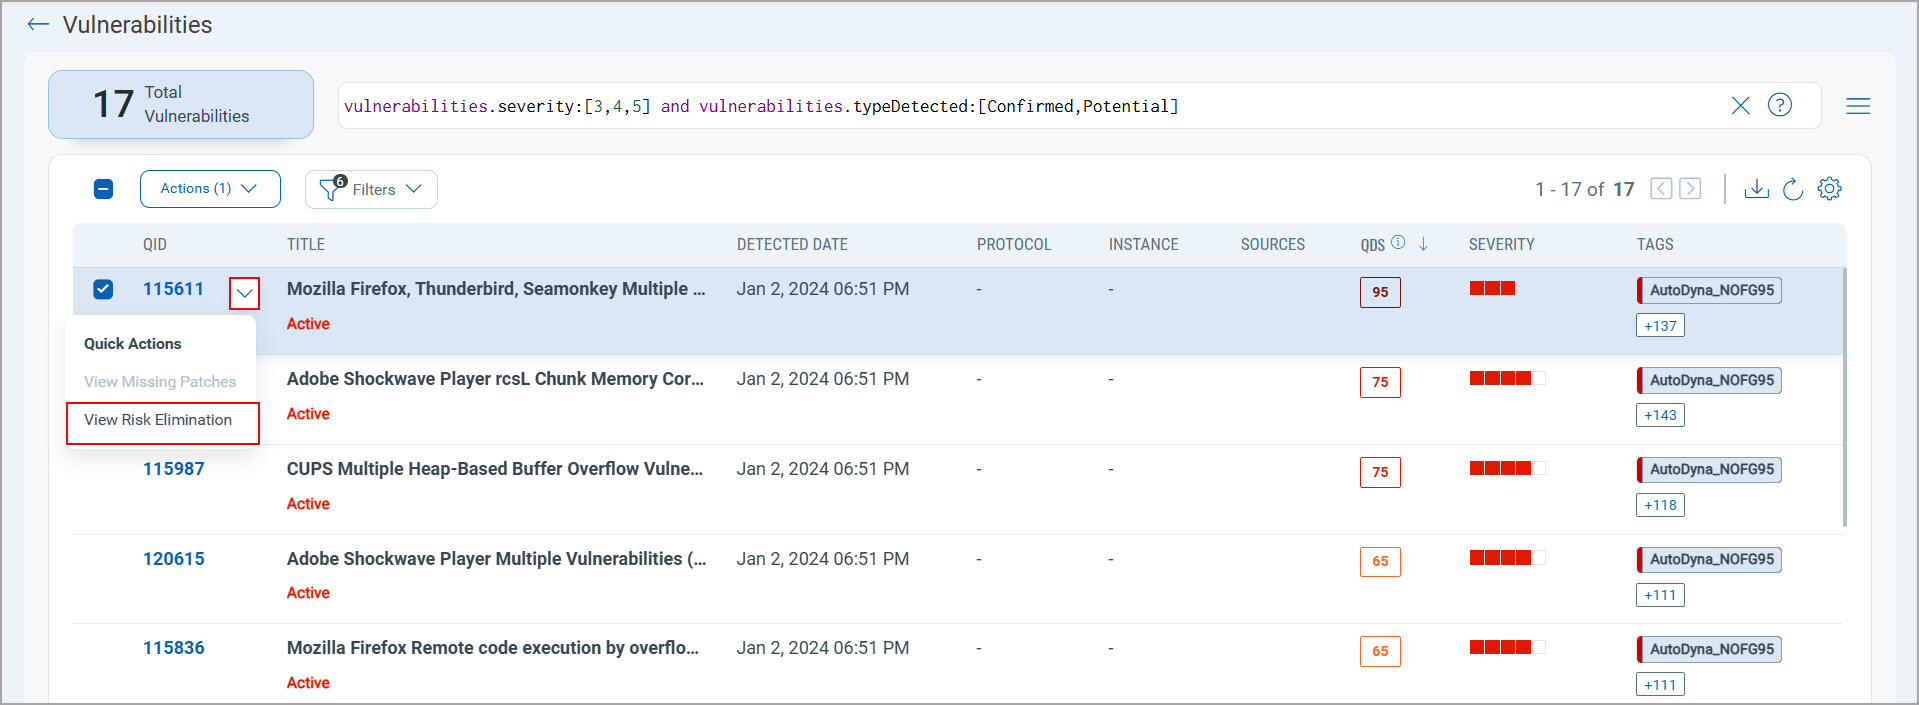Select View Risk Elimination from Quick Actions

click(158, 421)
